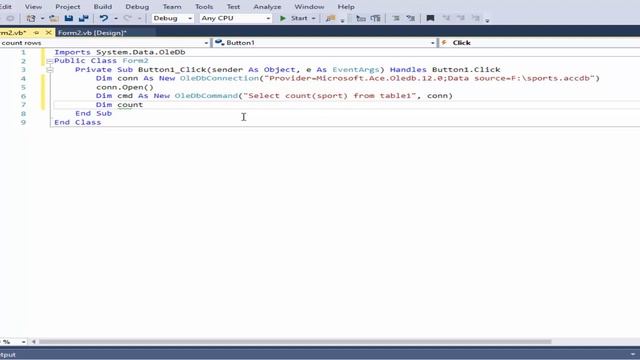Save the current file with the floppy disk icon
This screenshot has height=360, width=640.
click(x=69, y=18)
